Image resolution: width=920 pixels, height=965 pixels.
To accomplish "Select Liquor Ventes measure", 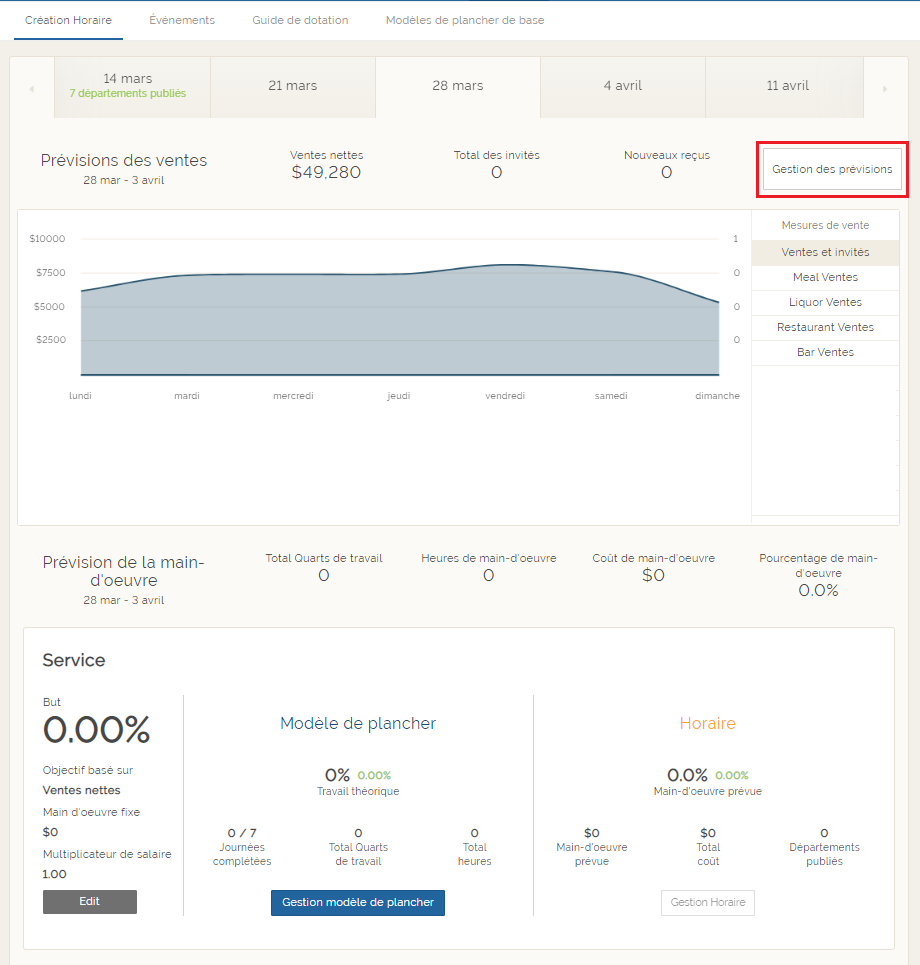I will pos(825,303).
